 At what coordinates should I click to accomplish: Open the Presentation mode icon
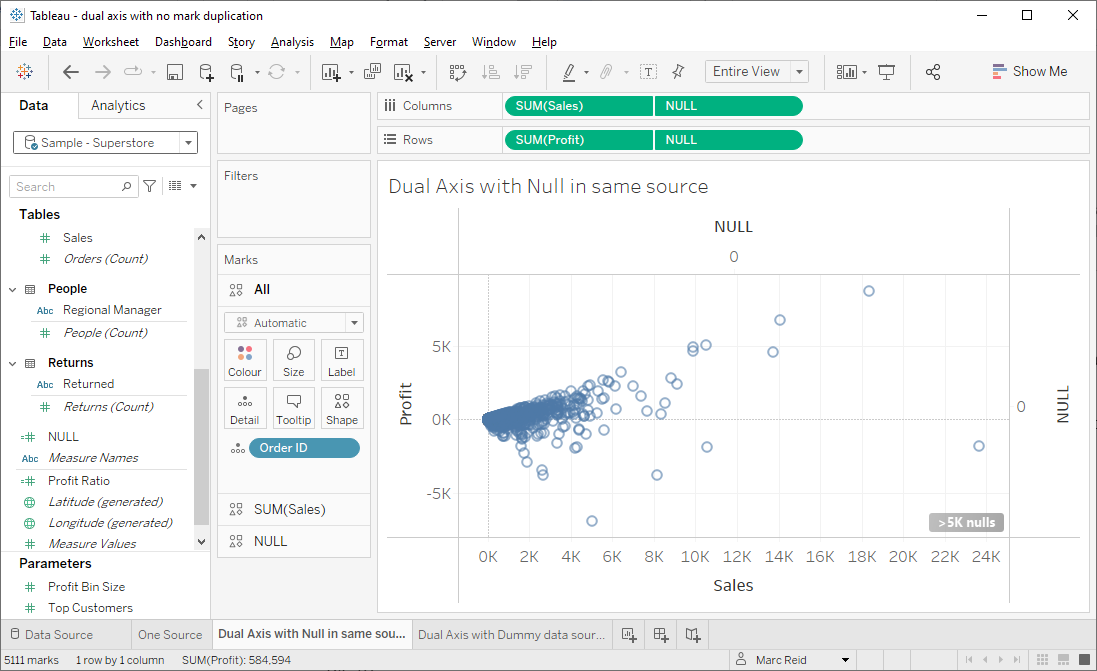(886, 72)
